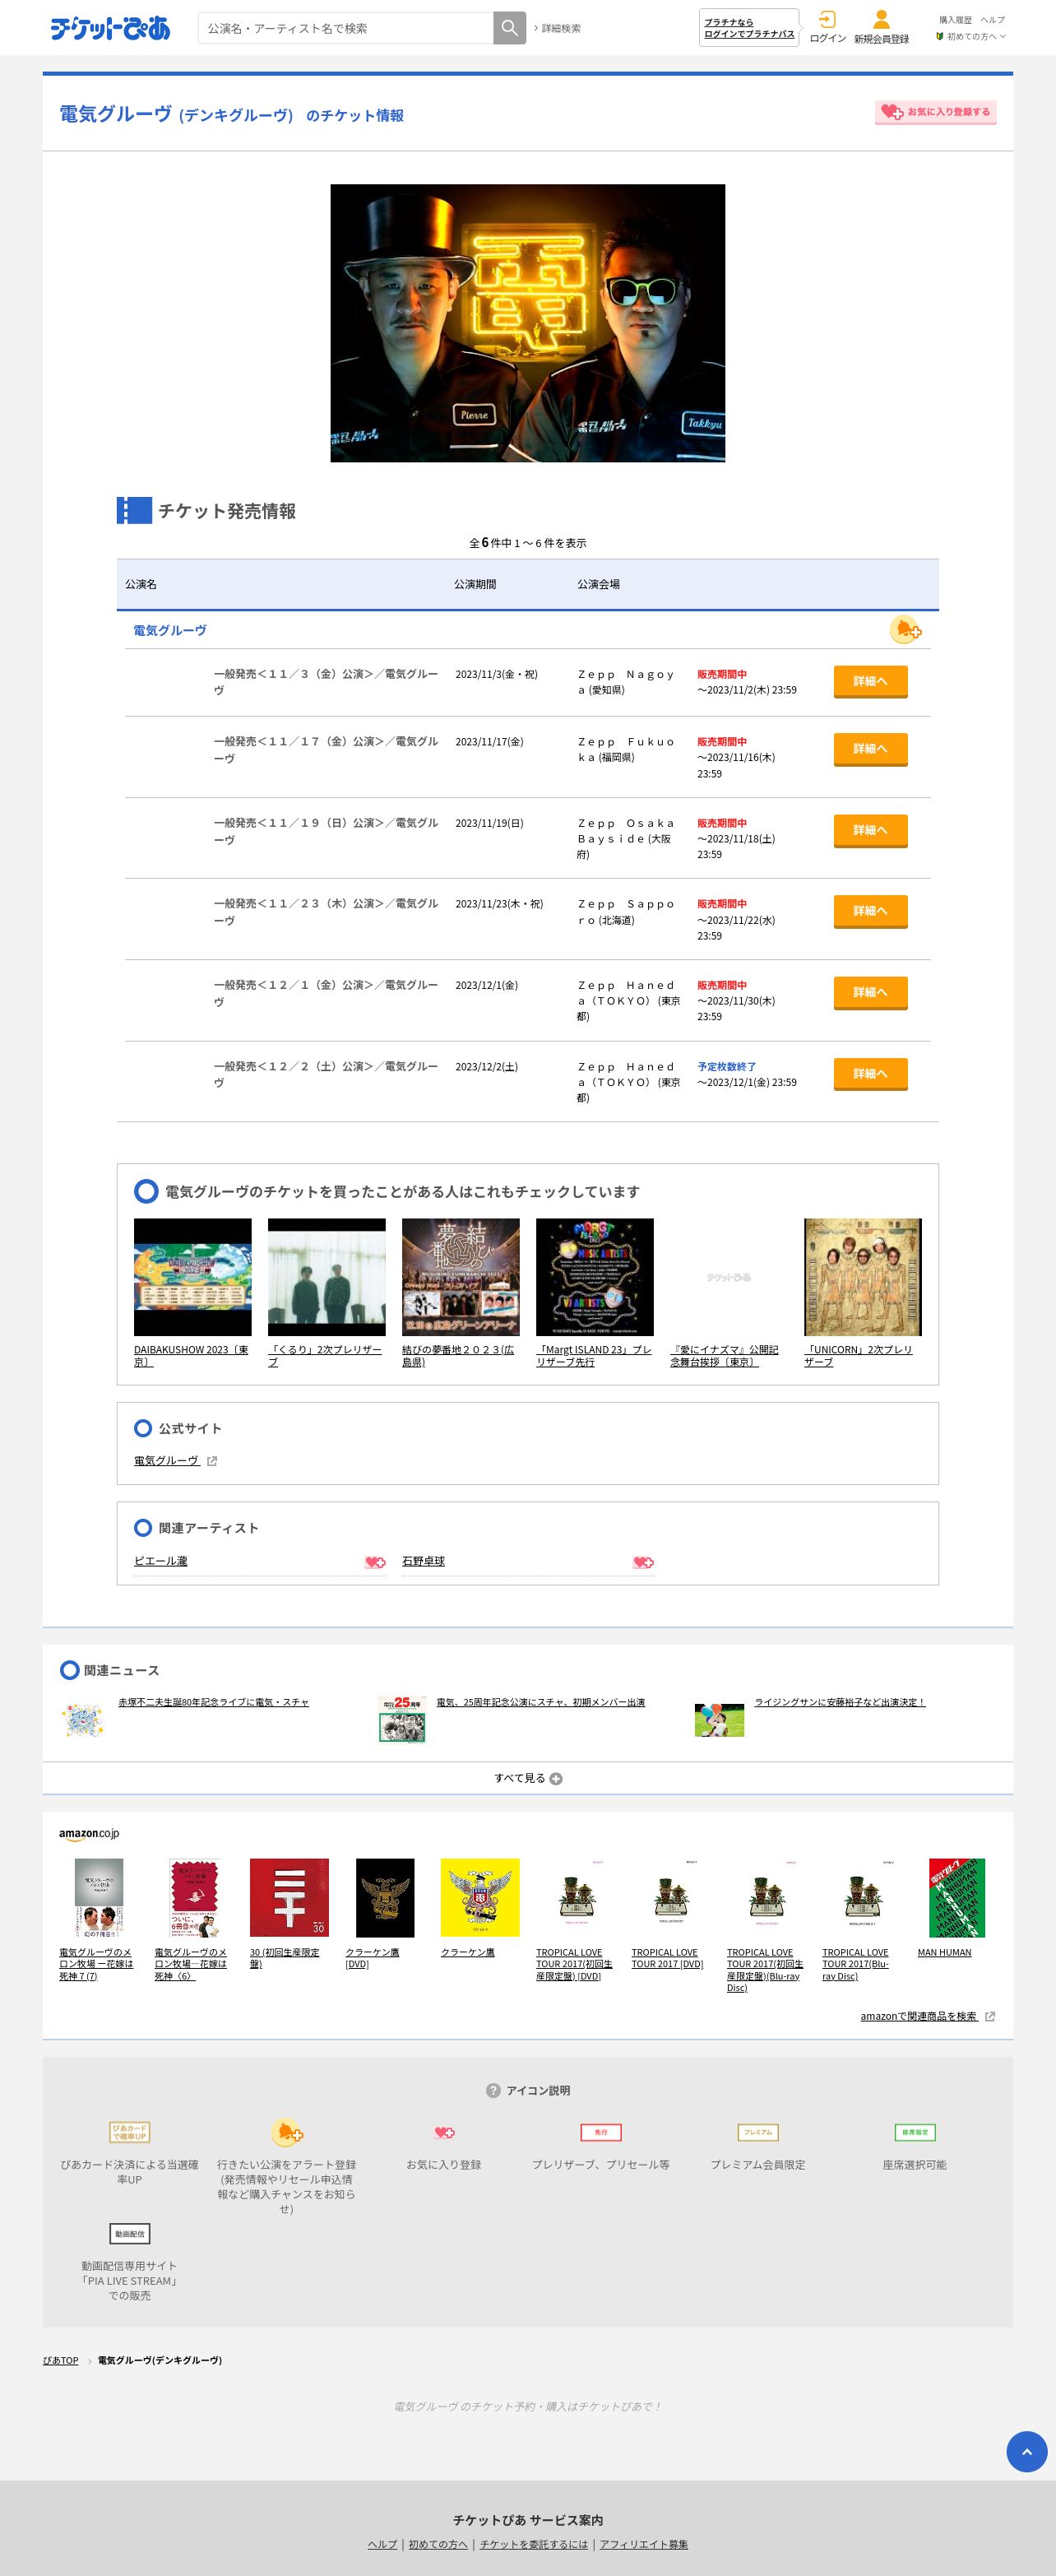The width and height of the screenshot is (1056, 2576).
Task: Click お気に入り登録 legend heart icon
Action: (444, 2132)
